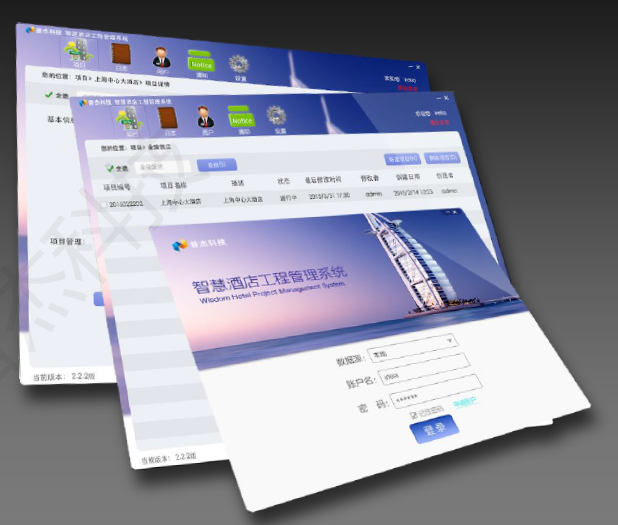Open the log book icon in the middle window
Image resolution: width=618 pixels, height=525 pixels.
(x=168, y=118)
